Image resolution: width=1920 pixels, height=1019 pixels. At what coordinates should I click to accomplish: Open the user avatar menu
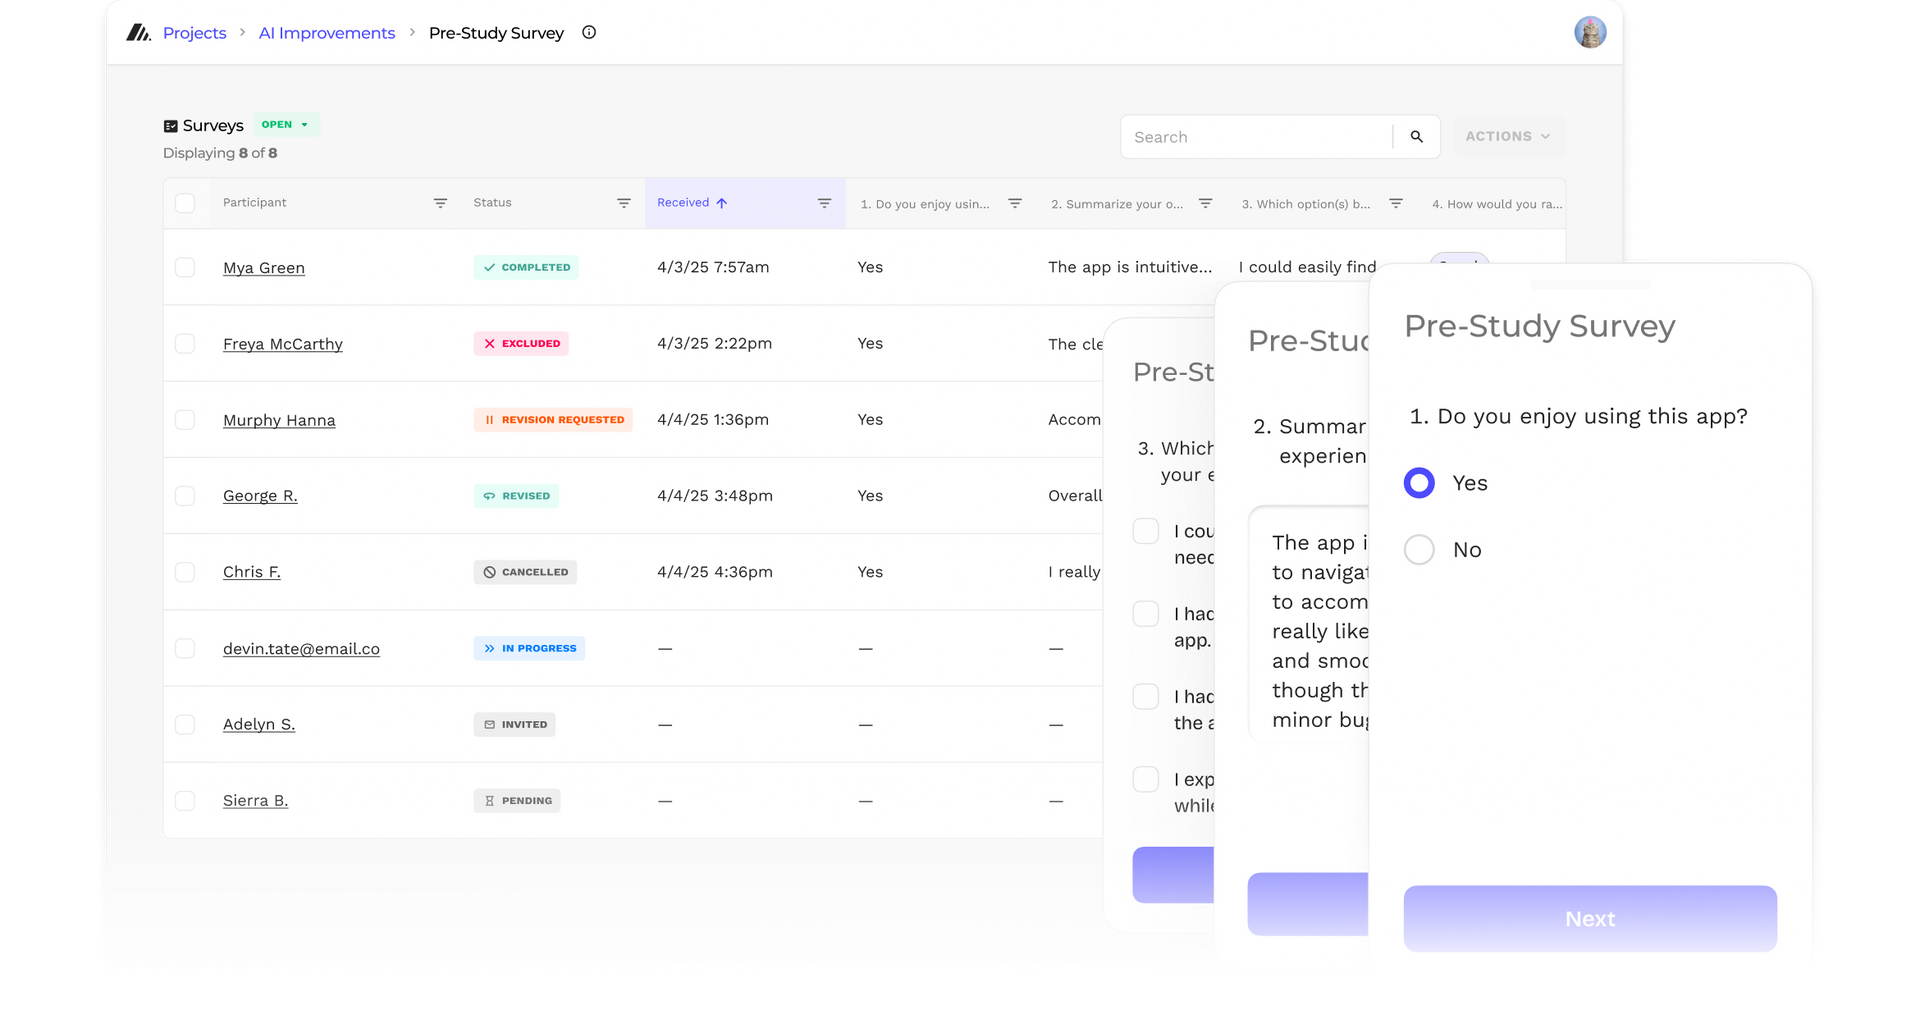pyautogui.click(x=1590, y=32)
